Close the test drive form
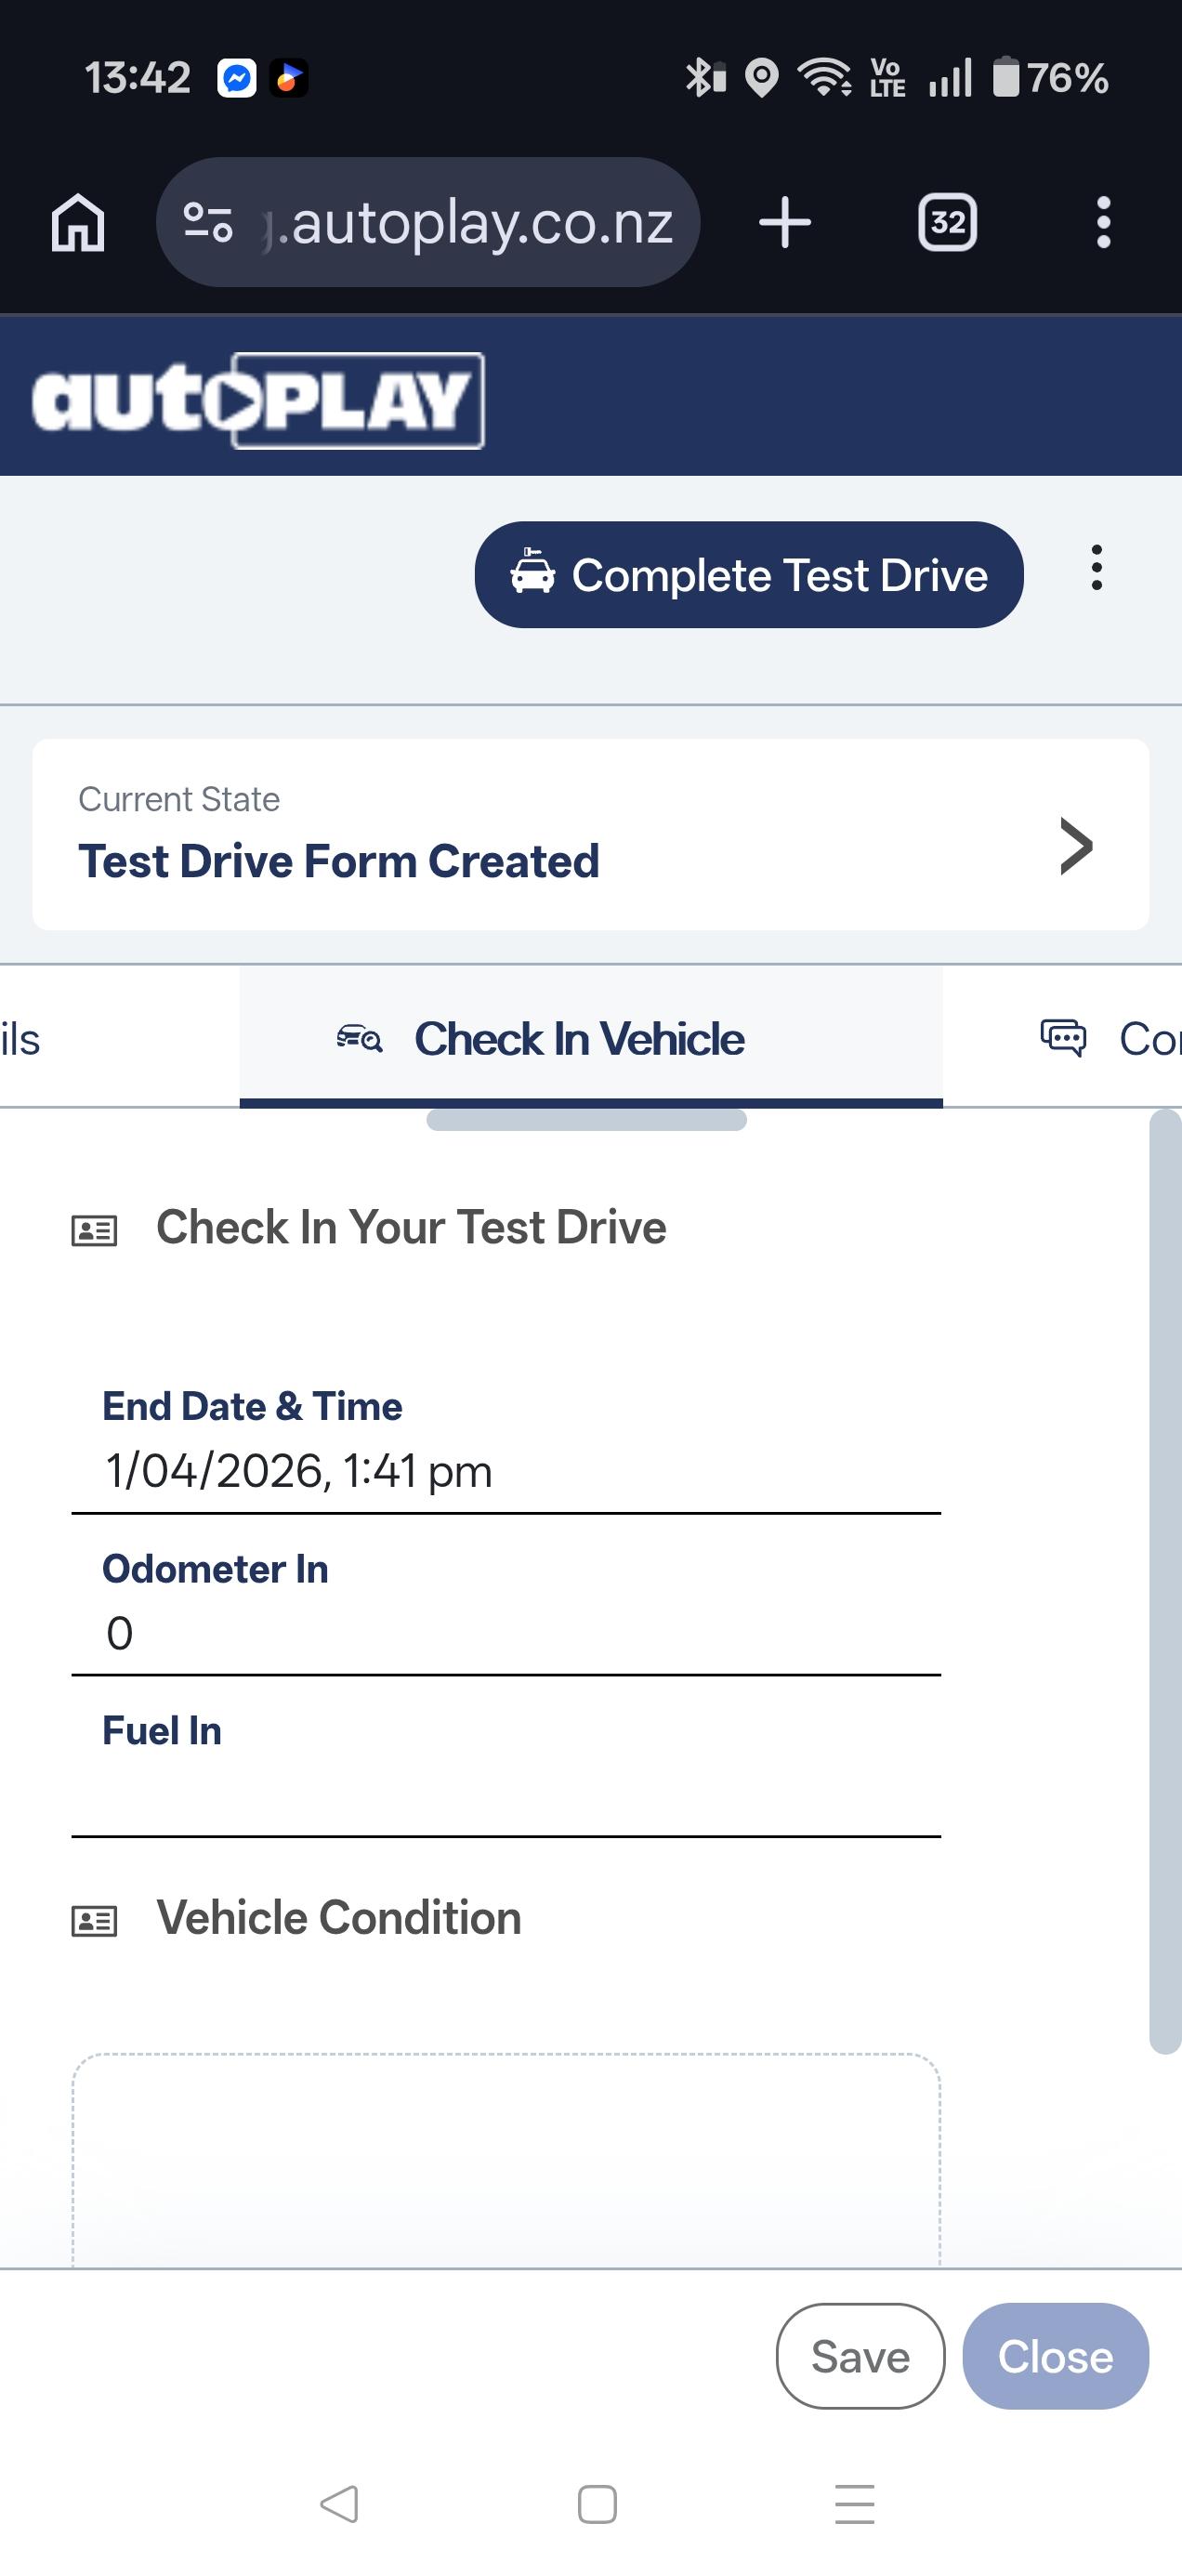Image resolution: width=1182 pixels, height=2576 pixels. coord(1055,2356)
